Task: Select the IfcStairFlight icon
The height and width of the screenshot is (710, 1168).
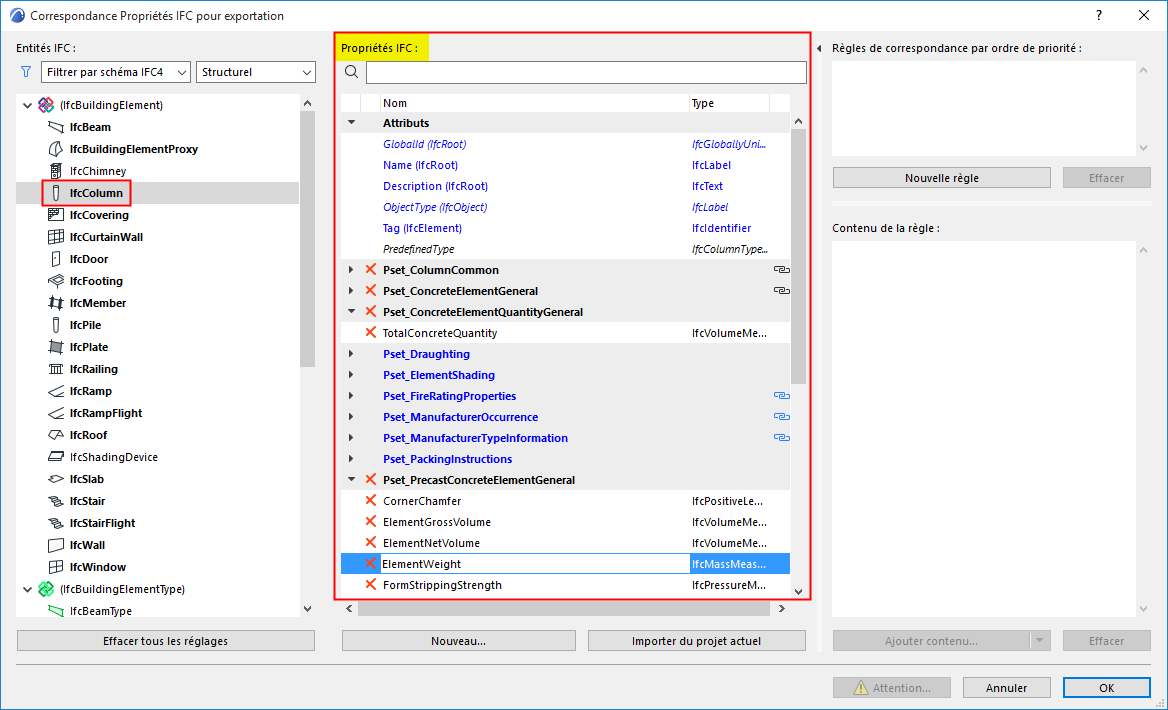Action: point(56,523)
